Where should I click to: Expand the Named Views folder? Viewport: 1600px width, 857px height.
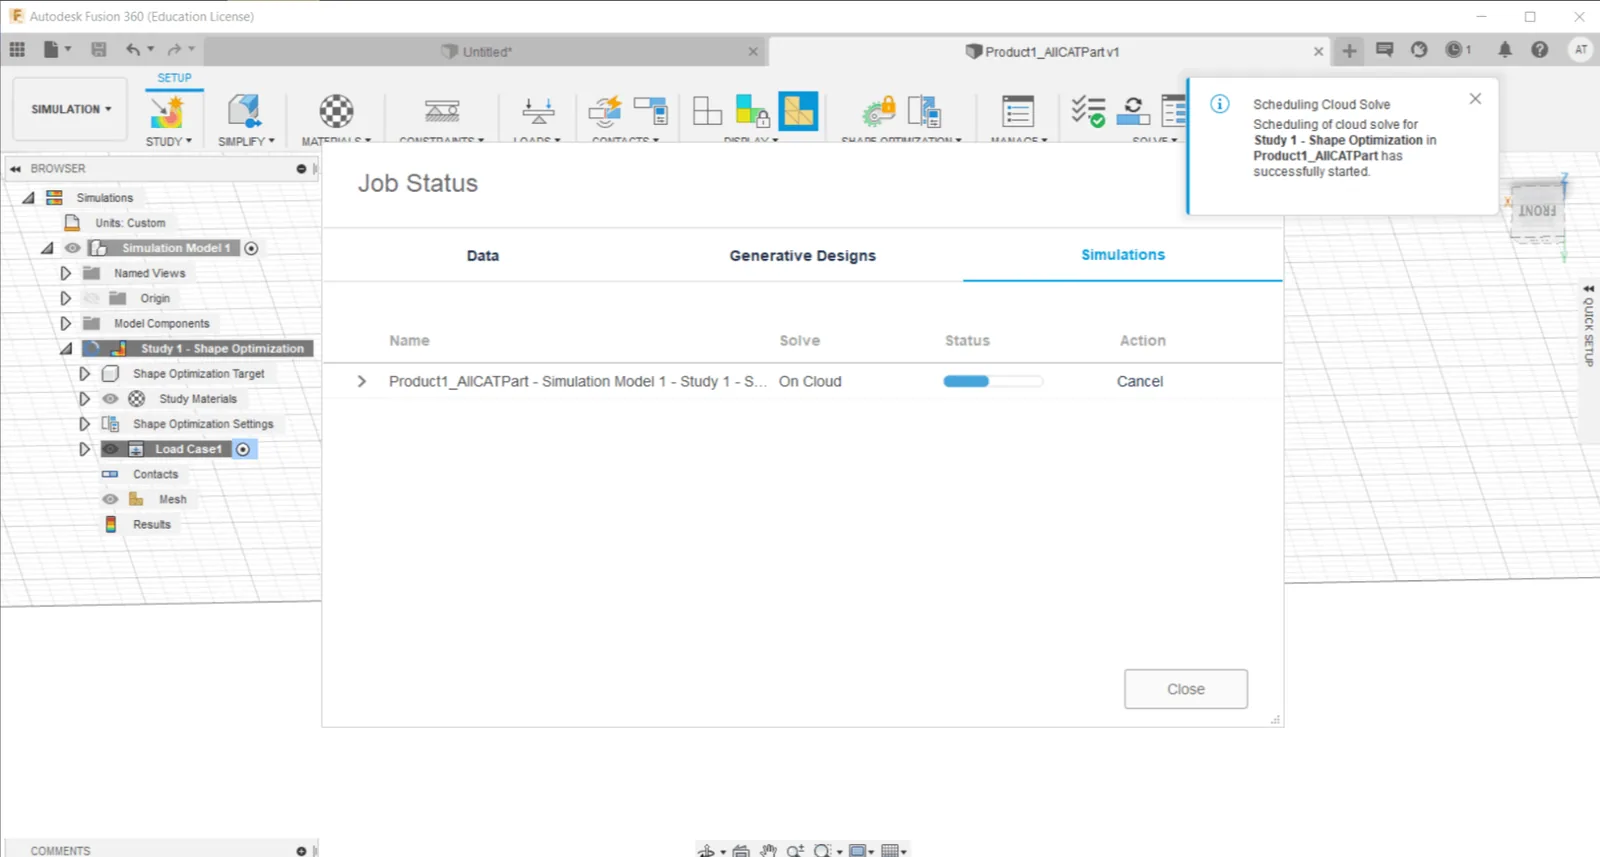coord(65,273)
